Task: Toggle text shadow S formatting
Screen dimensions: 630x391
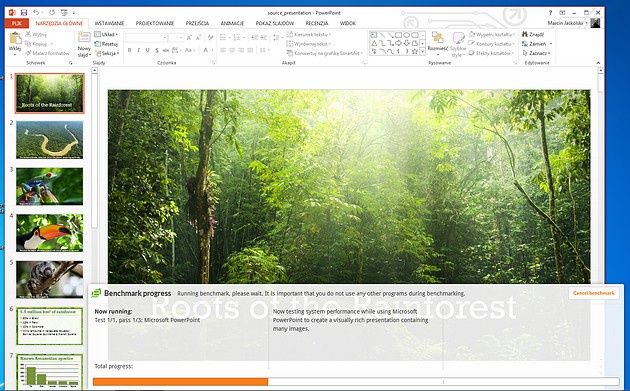Action: tap(157, 50)
